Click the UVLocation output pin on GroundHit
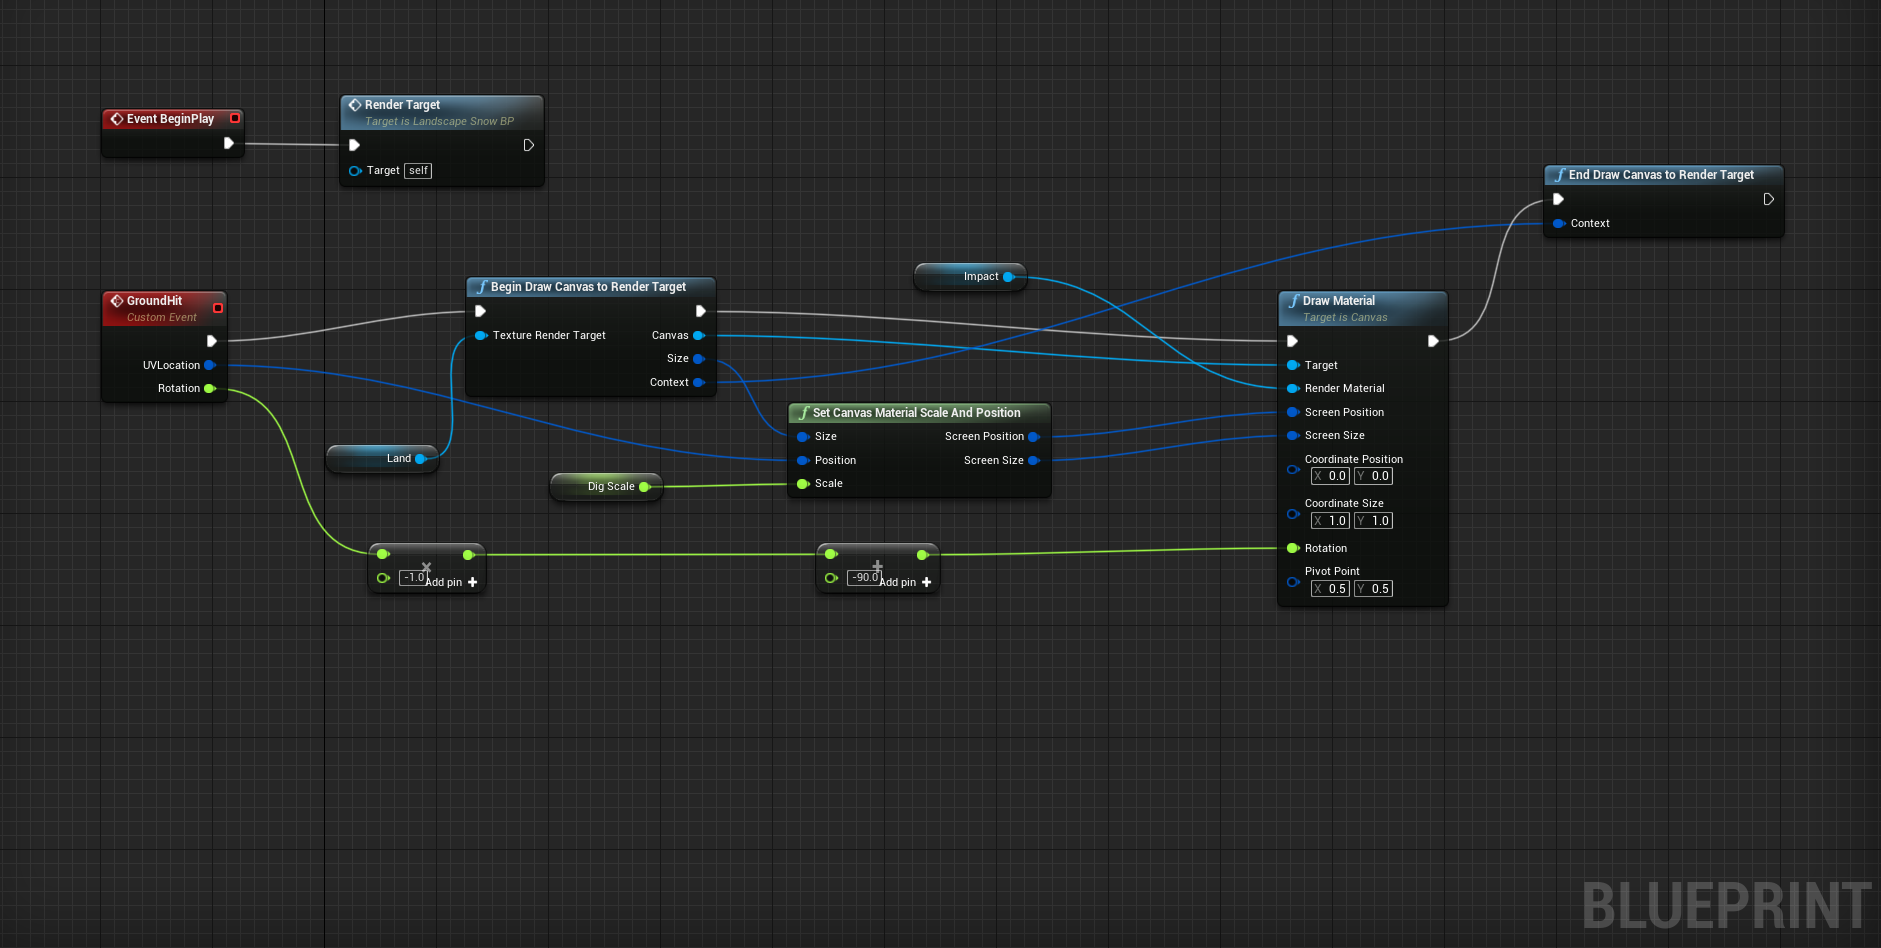This screenshot has width=1881, height=948. coord(209,365)
